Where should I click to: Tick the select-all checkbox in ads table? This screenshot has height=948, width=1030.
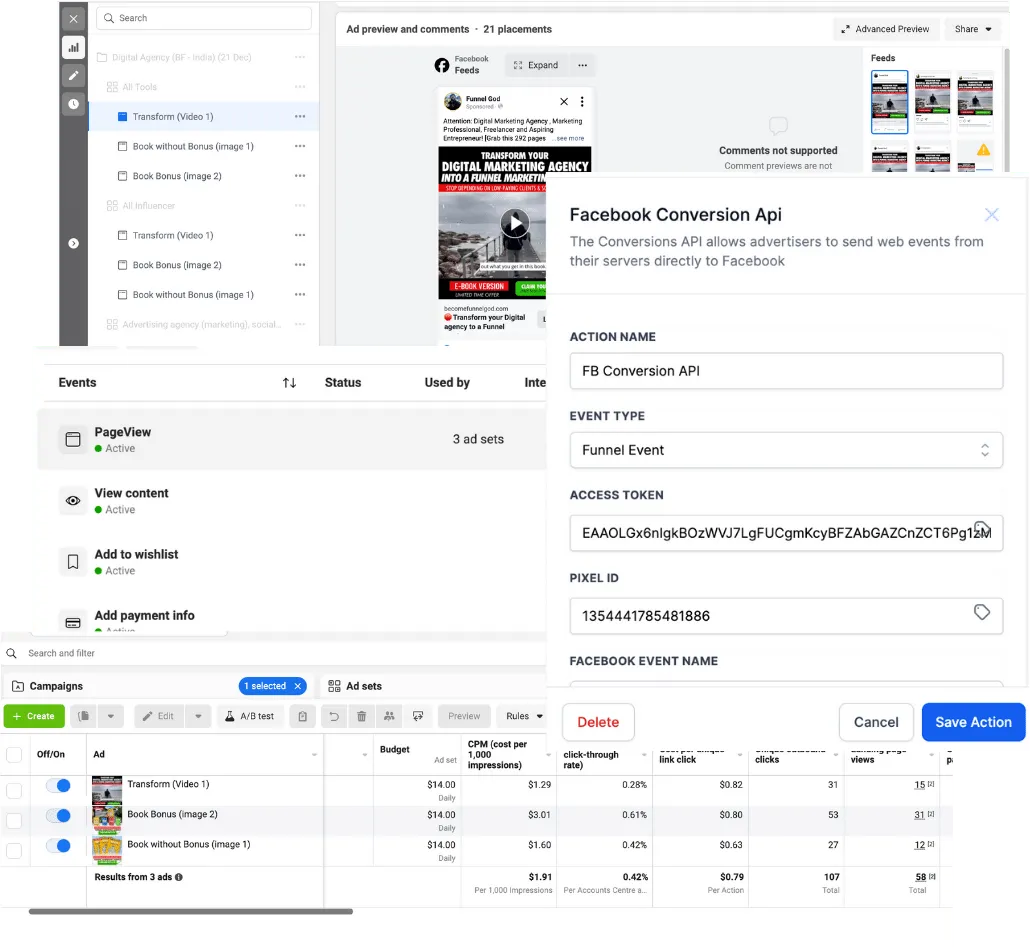coord(14,755)
